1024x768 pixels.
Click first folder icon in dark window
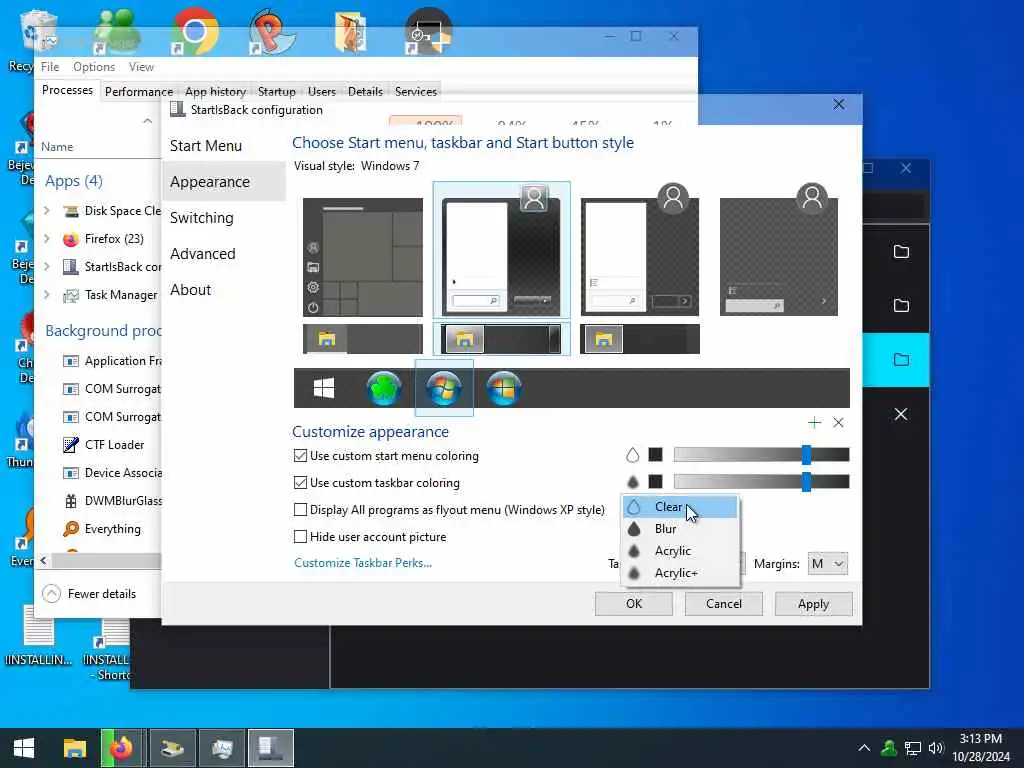(901, 251)
